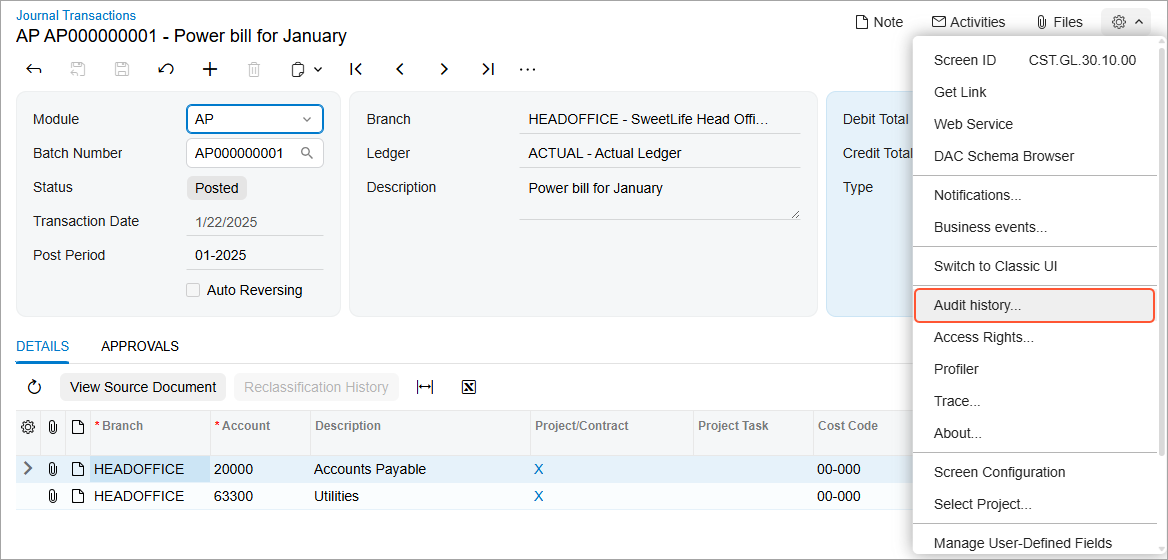This screenshot has width=1168, height=560.
Task: Open Files in the title bar
Action: click(x=1058, y=22)
